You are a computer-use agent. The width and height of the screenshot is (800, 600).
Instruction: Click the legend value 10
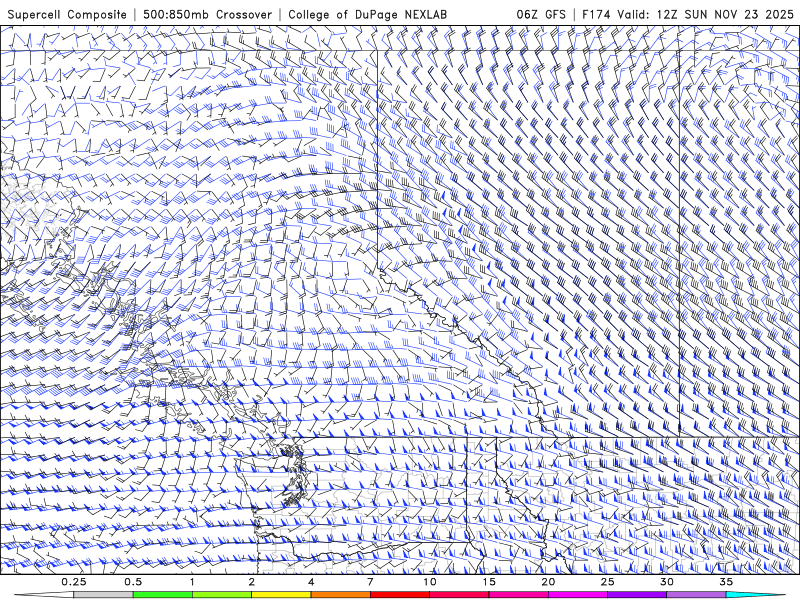coord(430,582)
